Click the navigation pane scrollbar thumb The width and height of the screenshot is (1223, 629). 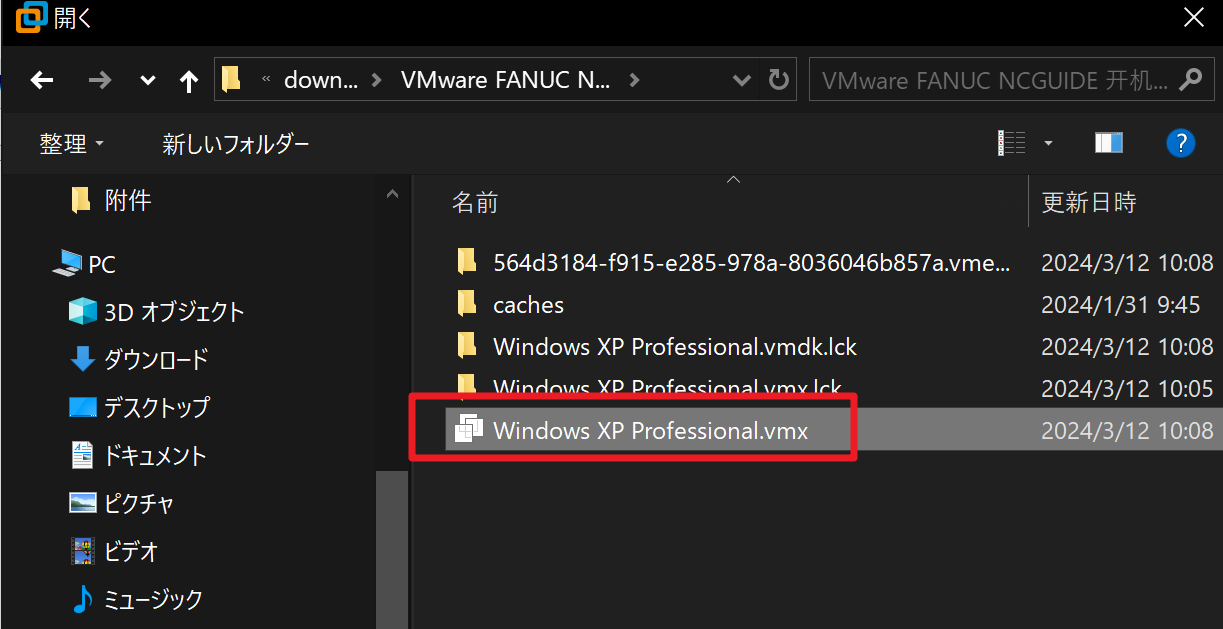pos(391,550)
